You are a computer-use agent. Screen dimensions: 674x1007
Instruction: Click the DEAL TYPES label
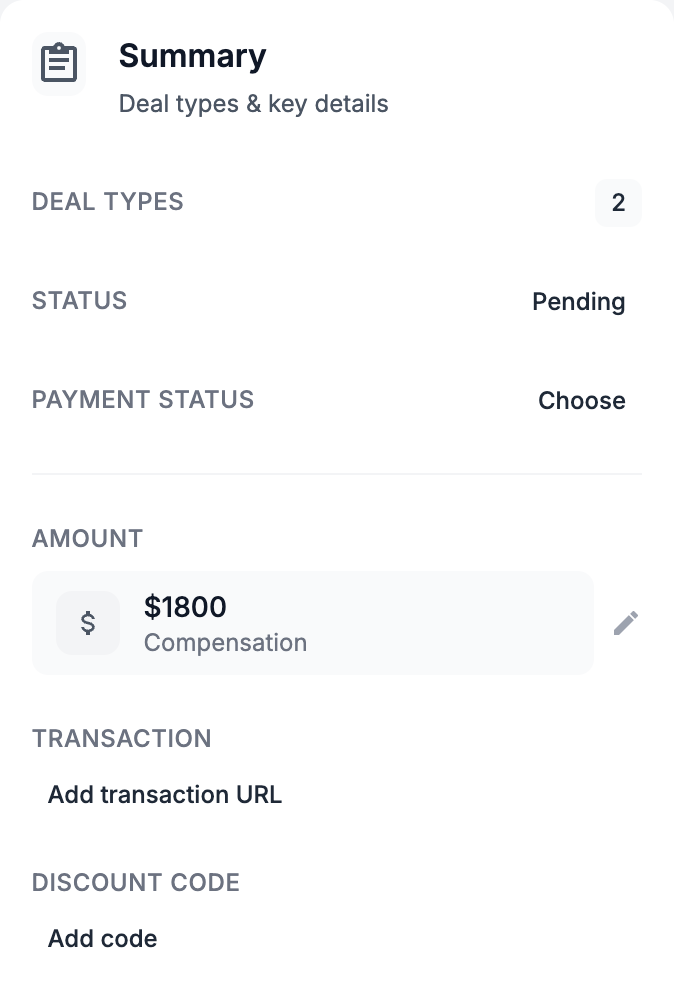pyautogui.click(x=108, y=202)
